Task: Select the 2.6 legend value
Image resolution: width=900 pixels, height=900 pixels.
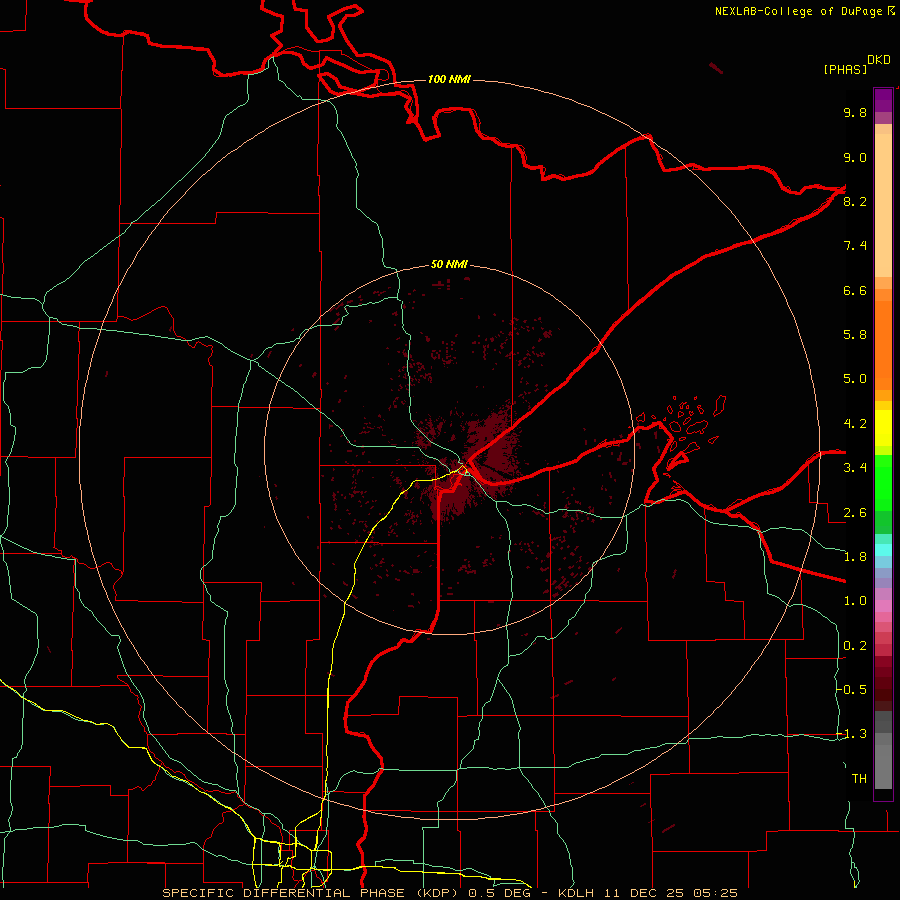Action: (855, 513)
